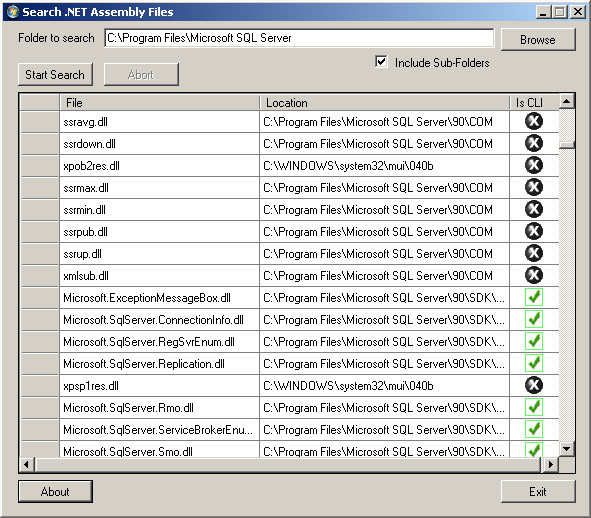591x518 pixels.
Task: Click green check icon for Microsoft.SqlServer.Rmo.dll
Action: click(534, 407)
